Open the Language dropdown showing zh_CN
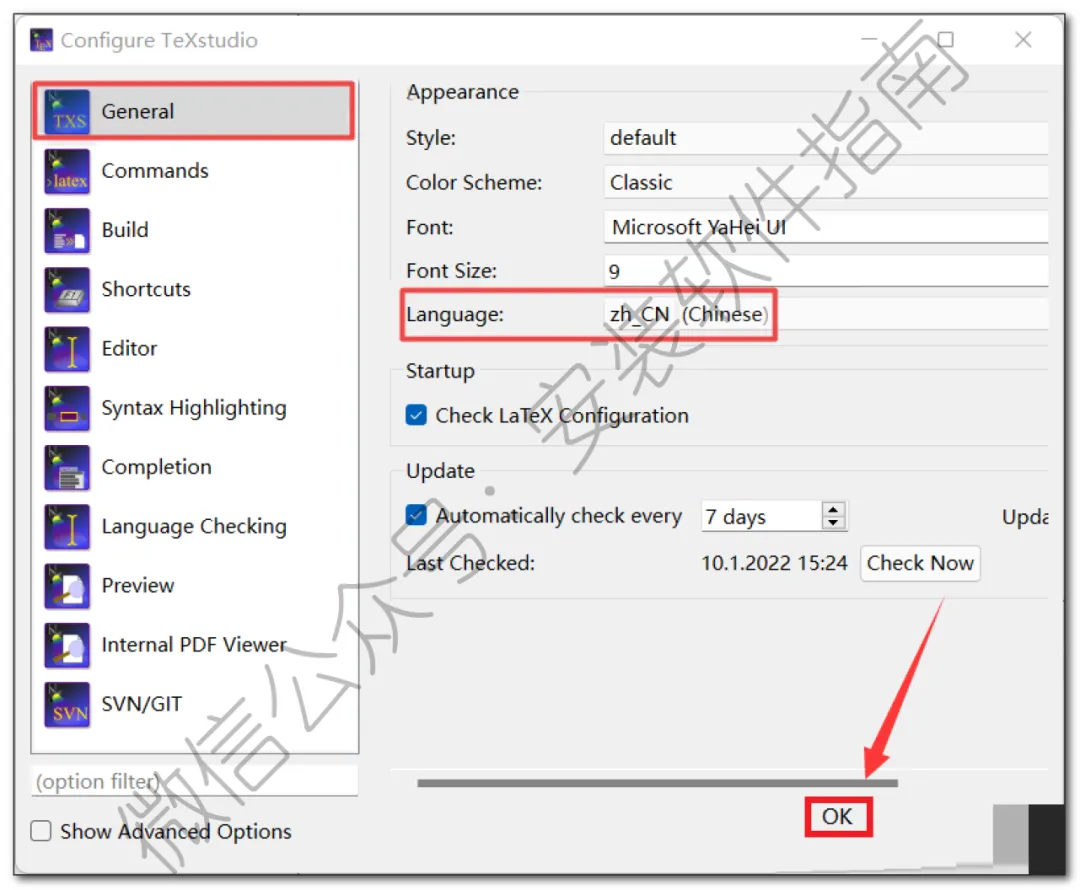 pyautogui.click(x=825, y=314)
